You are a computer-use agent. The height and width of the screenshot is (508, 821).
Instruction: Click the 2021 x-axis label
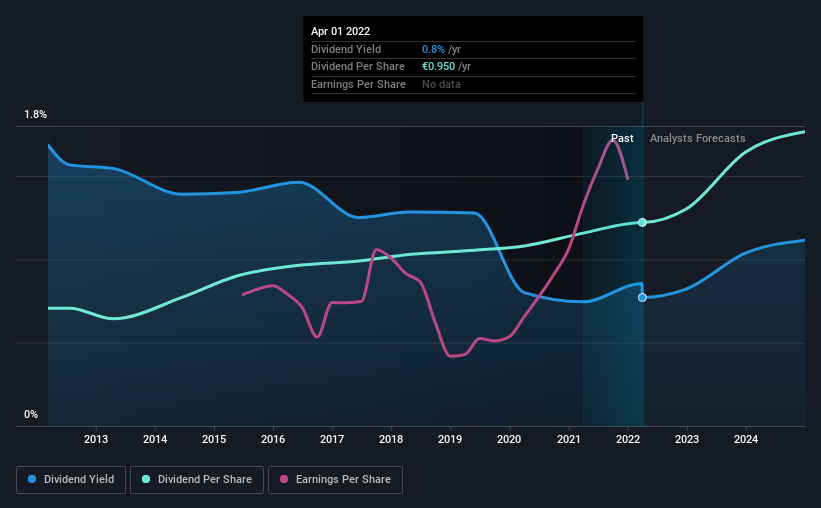pos(569,439)
